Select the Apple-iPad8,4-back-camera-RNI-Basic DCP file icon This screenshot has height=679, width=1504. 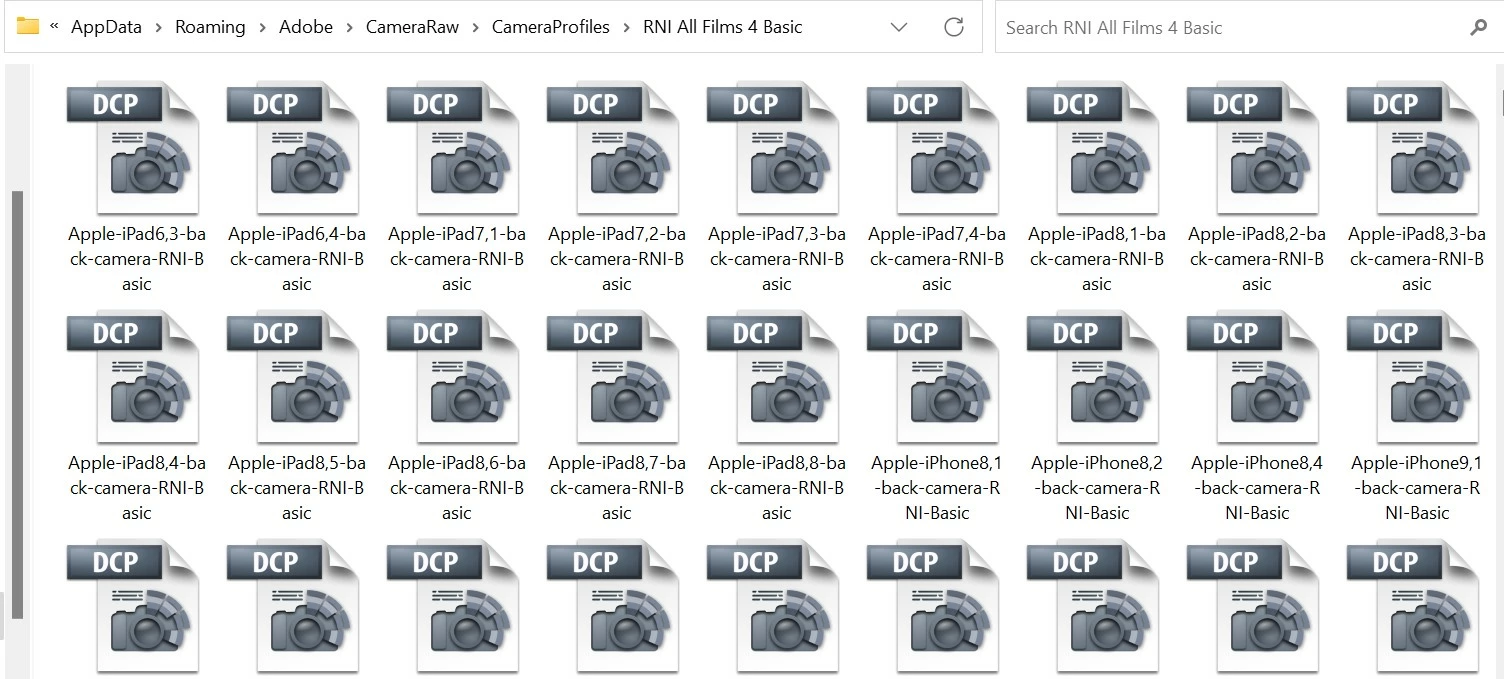[x=133, y=377]
